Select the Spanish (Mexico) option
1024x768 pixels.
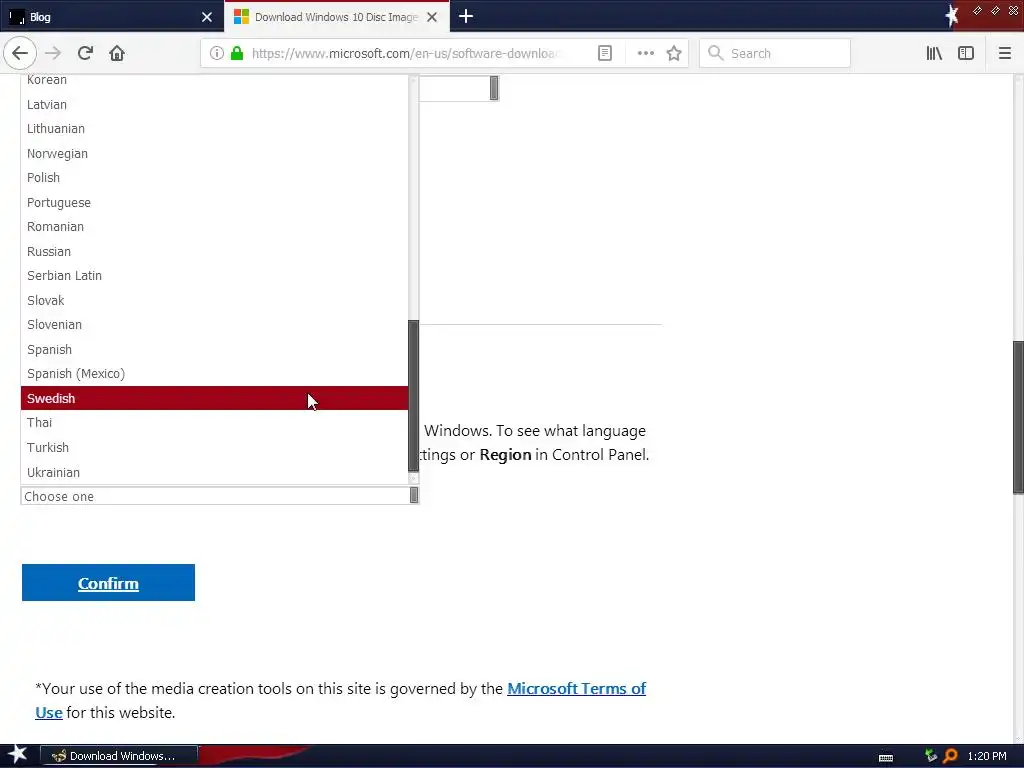[x=215, y=374]
